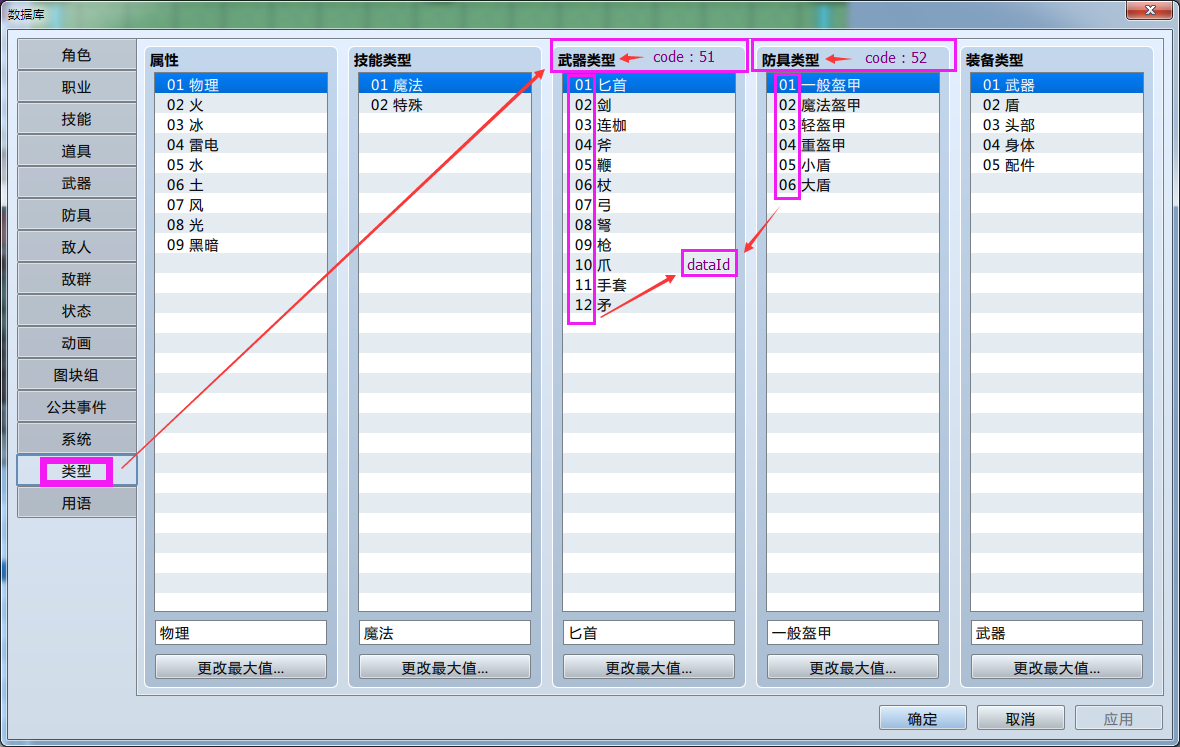Select attribute row 07 风
The image size is (1180, 747).
241,205
